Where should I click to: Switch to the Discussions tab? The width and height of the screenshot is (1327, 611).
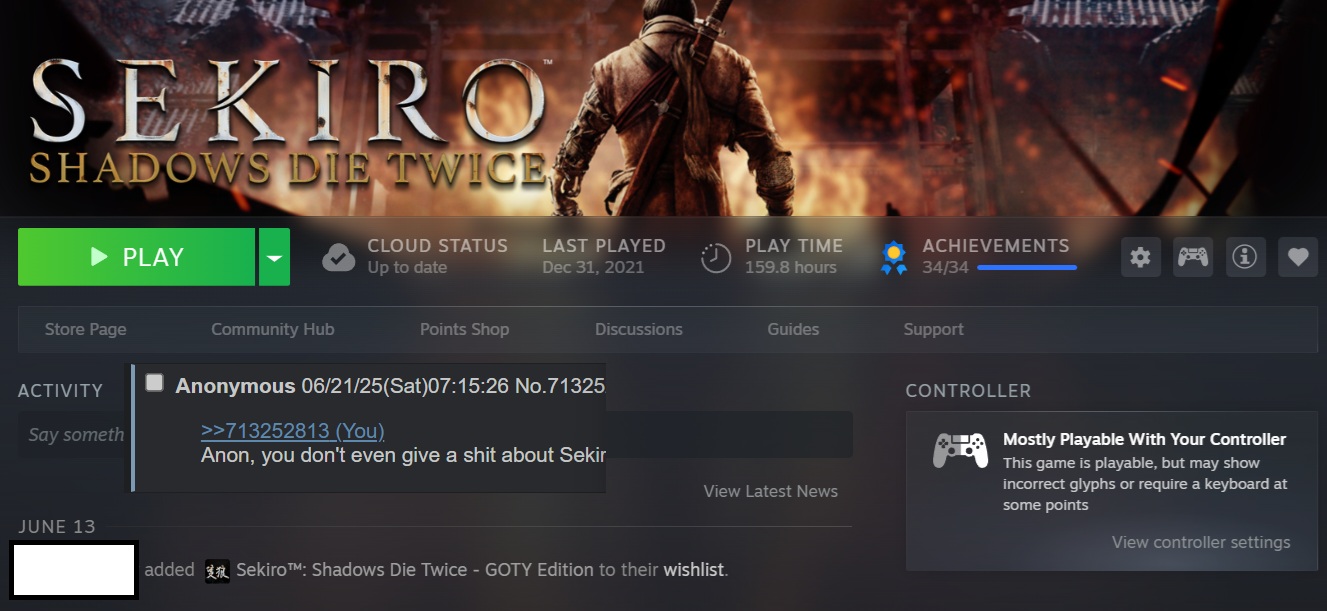[639, 329]
